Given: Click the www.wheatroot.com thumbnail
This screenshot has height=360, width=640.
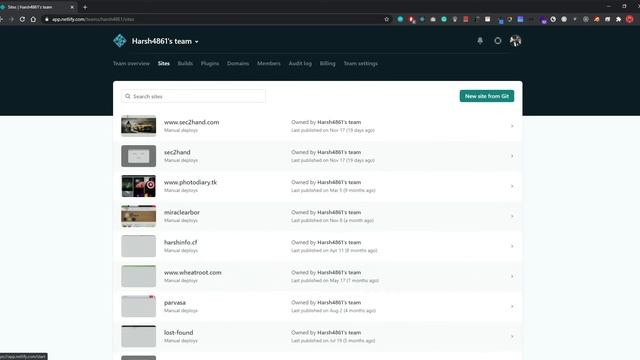Looking at the screenshot, I should tap(138, 276).
